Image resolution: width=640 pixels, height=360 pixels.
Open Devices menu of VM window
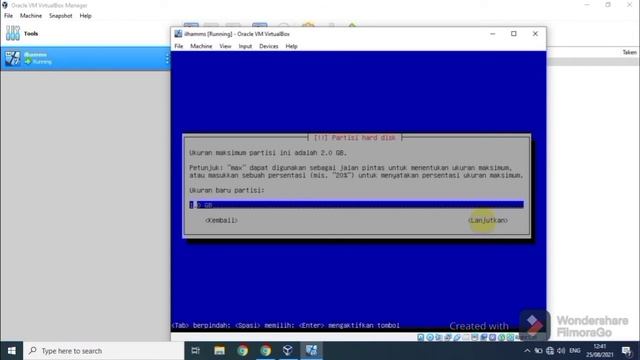tap(269, 46)
